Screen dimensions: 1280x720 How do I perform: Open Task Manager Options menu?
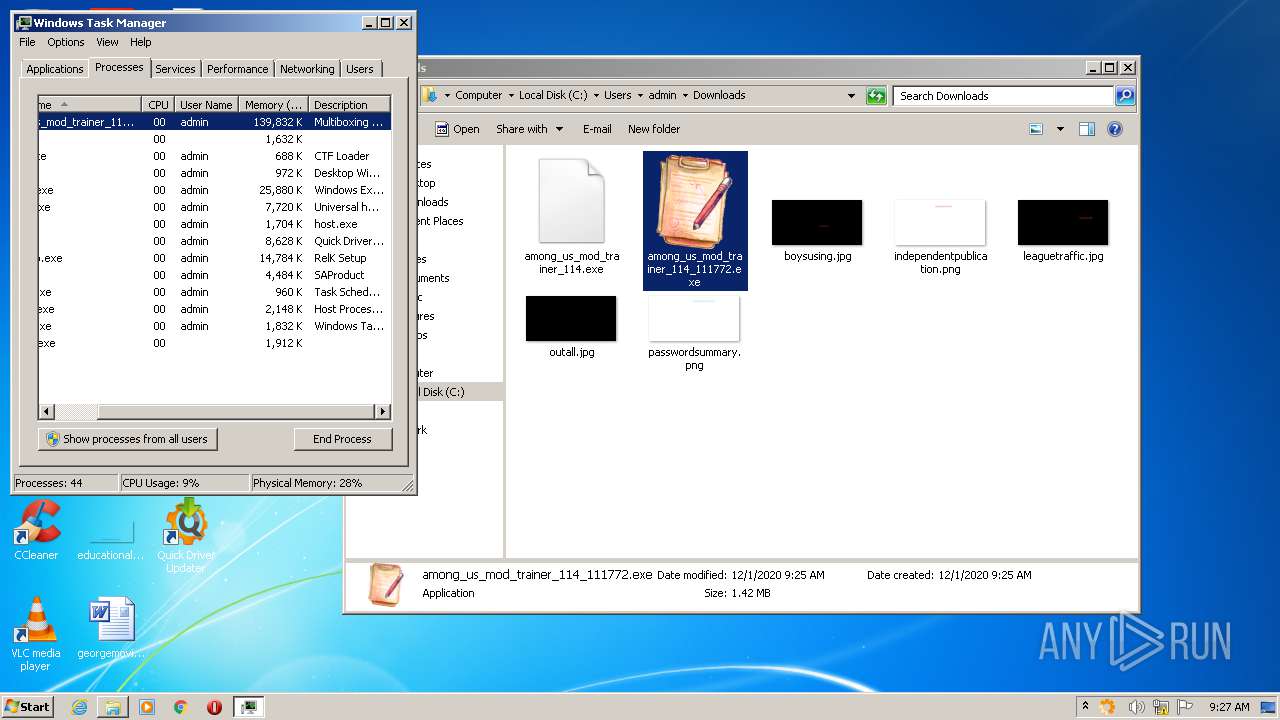click(66, 42)
